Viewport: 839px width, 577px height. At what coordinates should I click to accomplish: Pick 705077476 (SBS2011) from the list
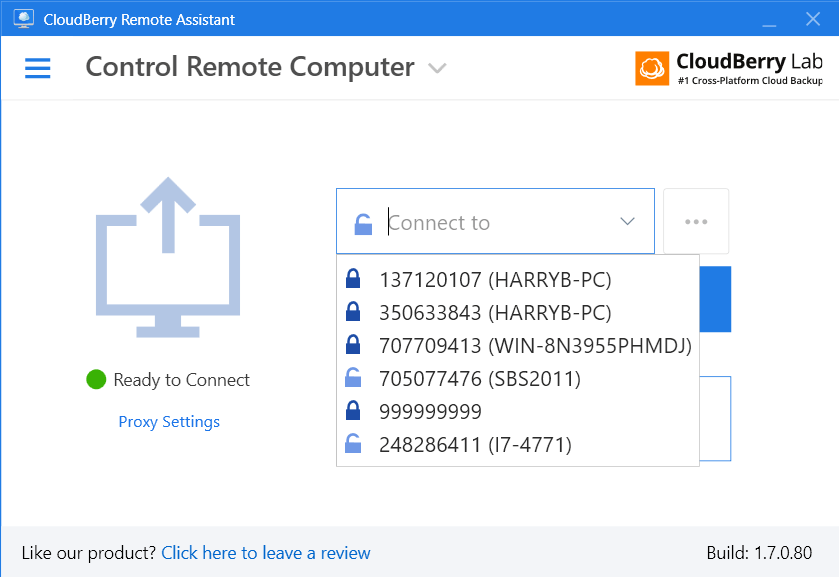[480, 379]
